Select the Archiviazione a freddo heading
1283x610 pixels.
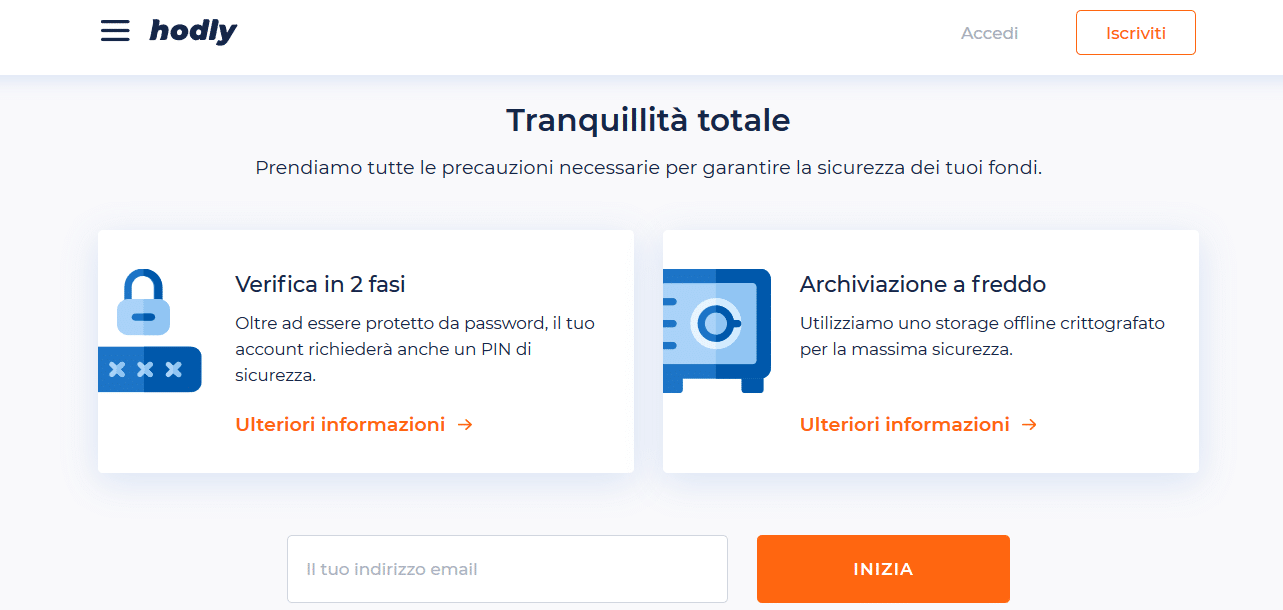pyautogui.click(x=923, y=284)
